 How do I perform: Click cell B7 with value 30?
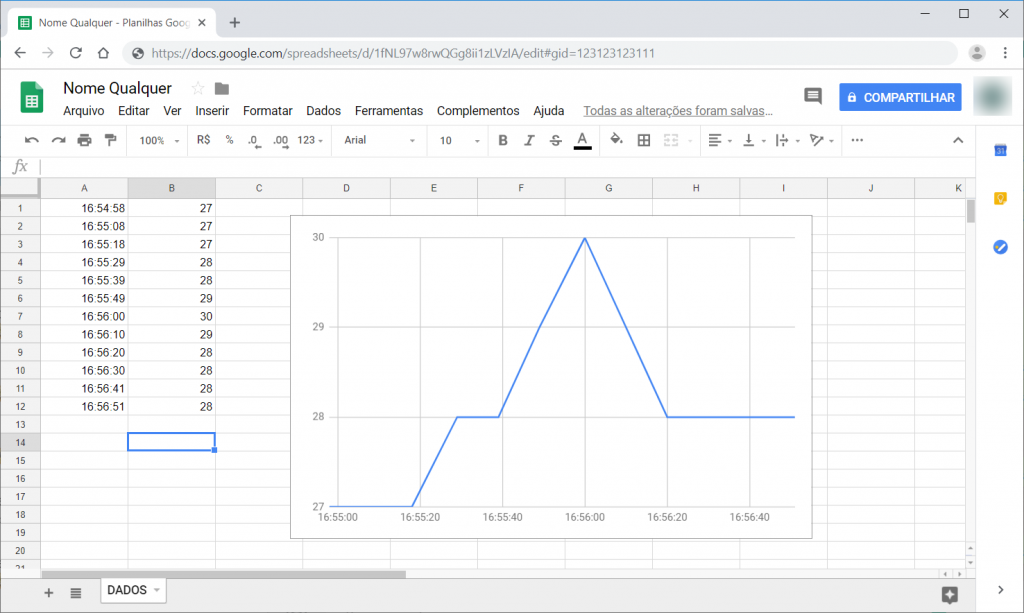172,316
